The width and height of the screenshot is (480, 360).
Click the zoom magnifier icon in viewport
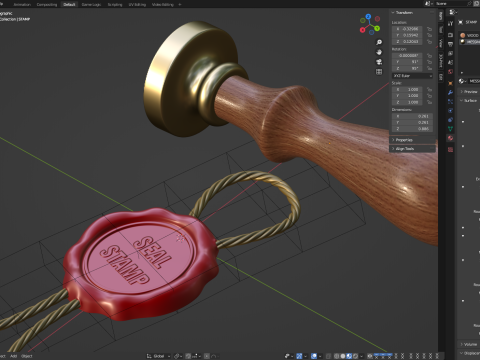(379, 42)
